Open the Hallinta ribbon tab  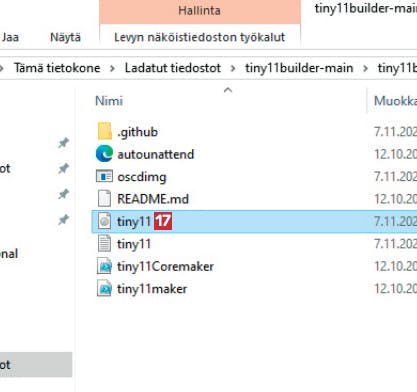[200, 11]
